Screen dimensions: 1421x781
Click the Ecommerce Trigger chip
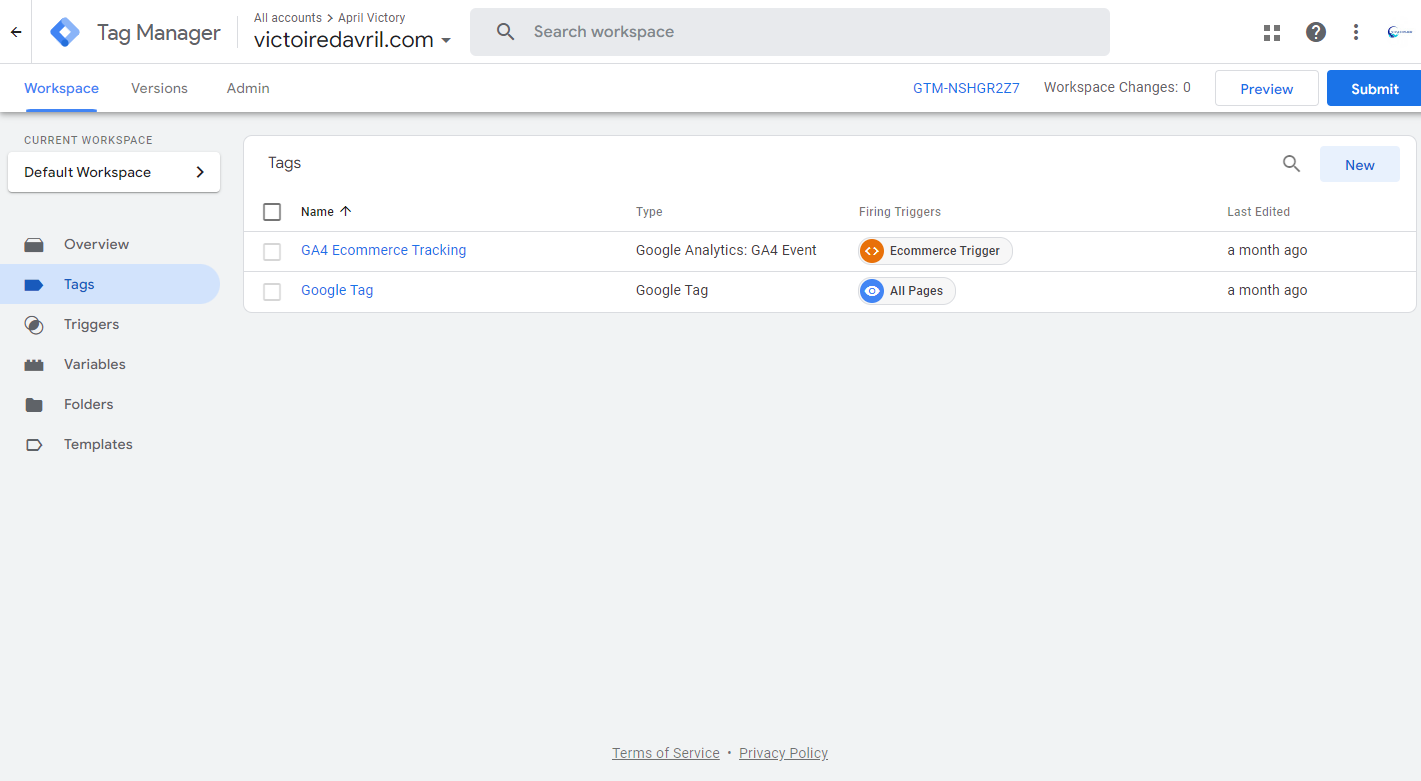pyautogui.click(x=935, y=251)
